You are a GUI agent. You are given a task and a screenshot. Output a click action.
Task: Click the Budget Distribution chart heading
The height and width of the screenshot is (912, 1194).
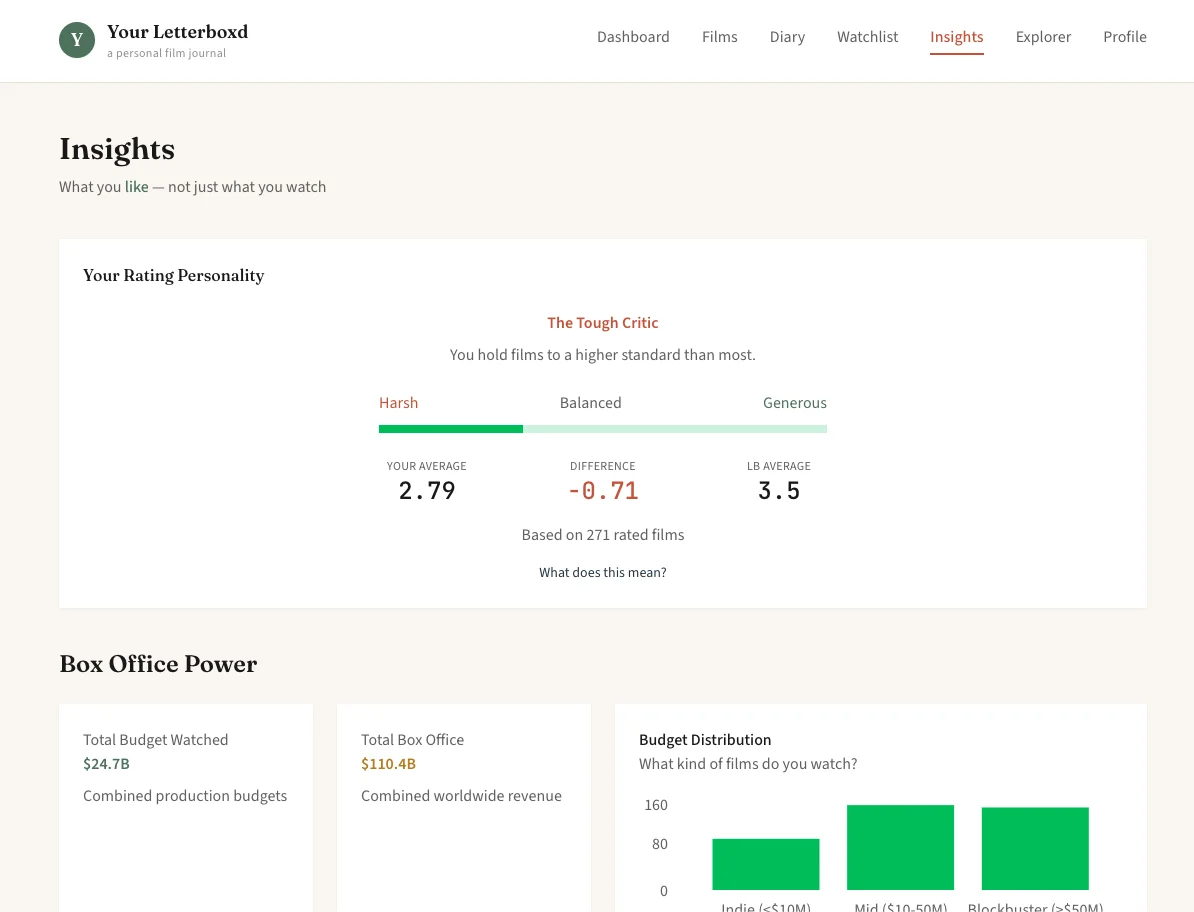(705, 740)
